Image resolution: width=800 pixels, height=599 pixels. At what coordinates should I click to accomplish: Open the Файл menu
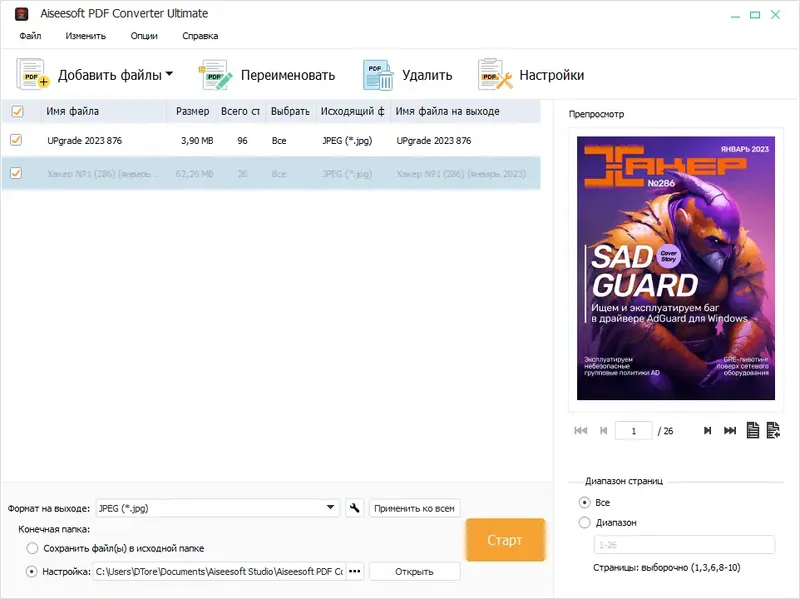29,34
